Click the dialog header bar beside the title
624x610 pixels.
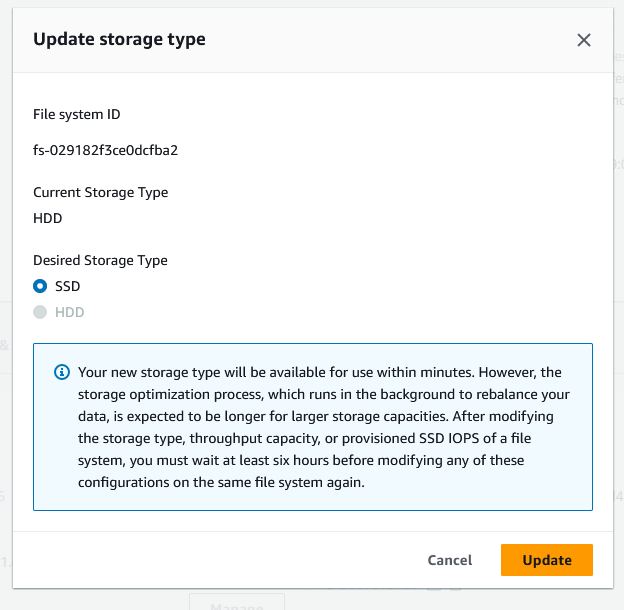(x=400, y=40)
